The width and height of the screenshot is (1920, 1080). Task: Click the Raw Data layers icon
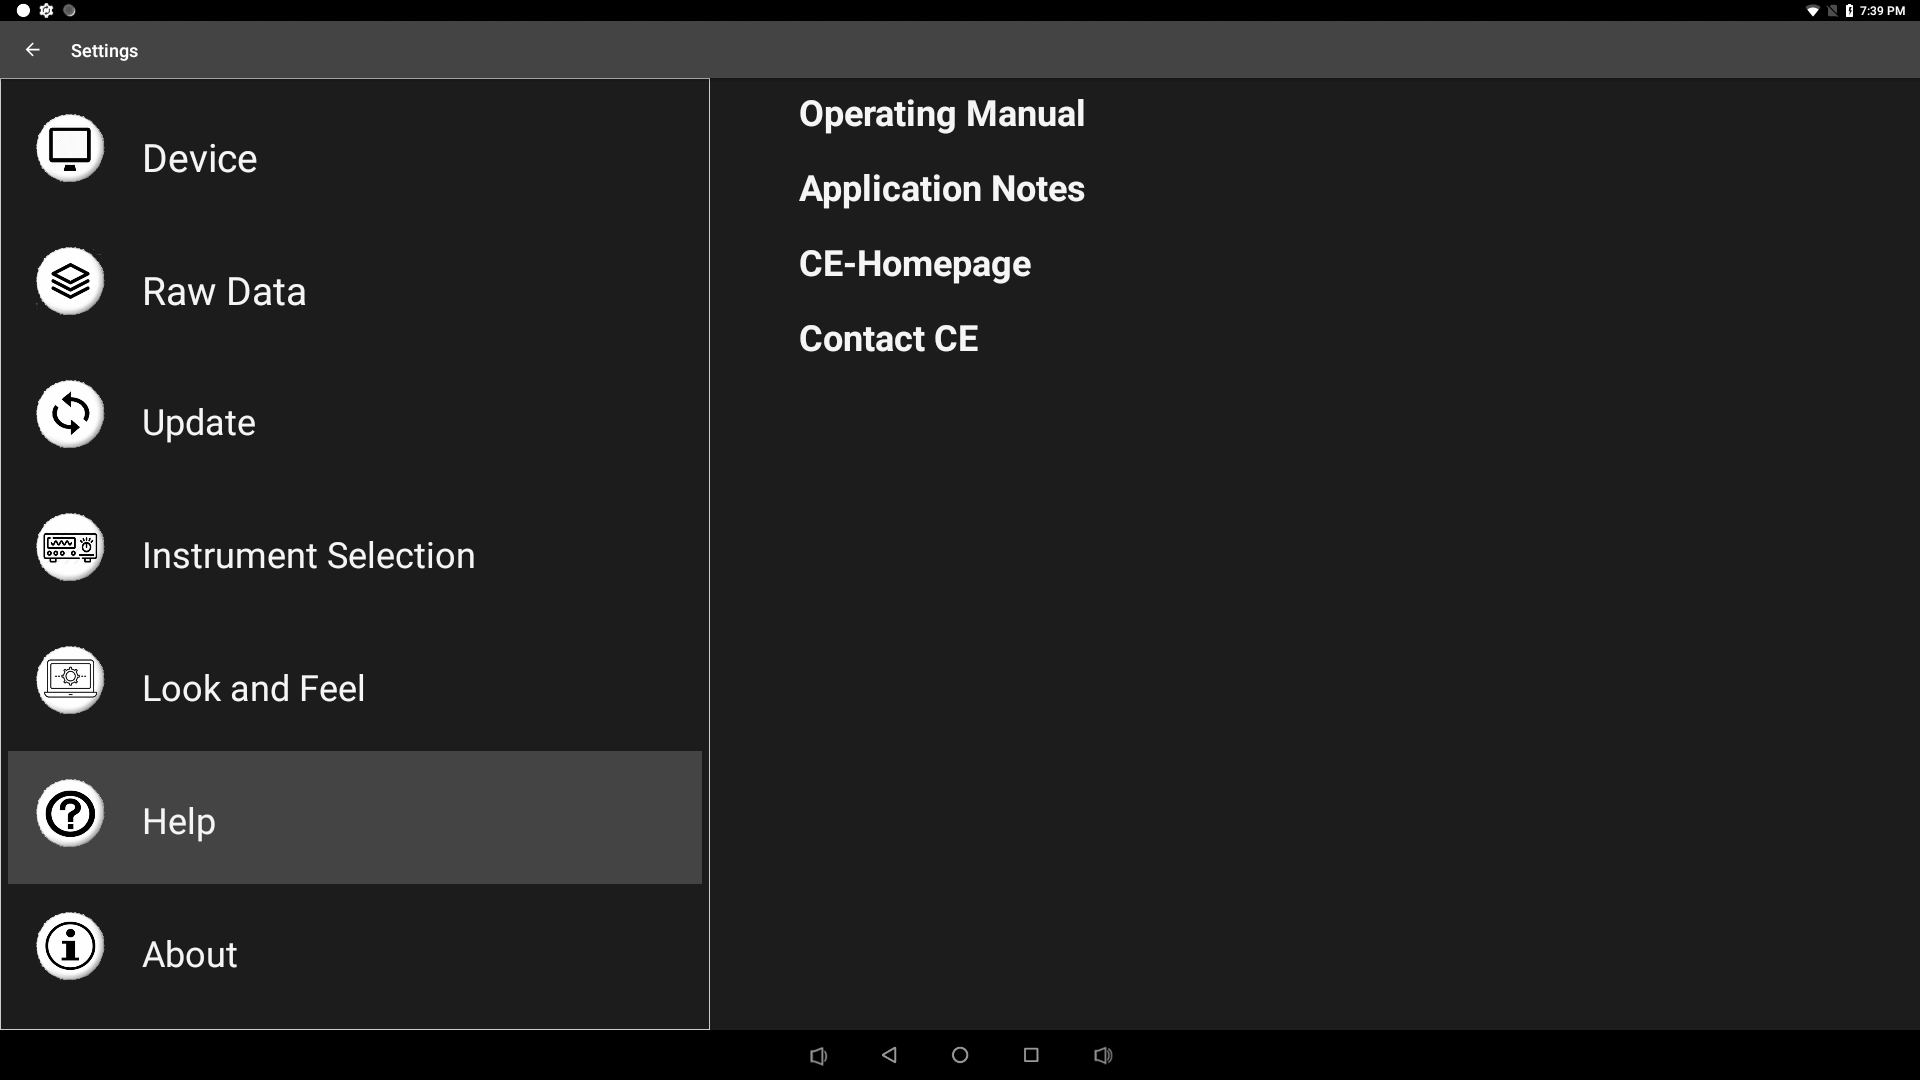click(x=70, y=281)
